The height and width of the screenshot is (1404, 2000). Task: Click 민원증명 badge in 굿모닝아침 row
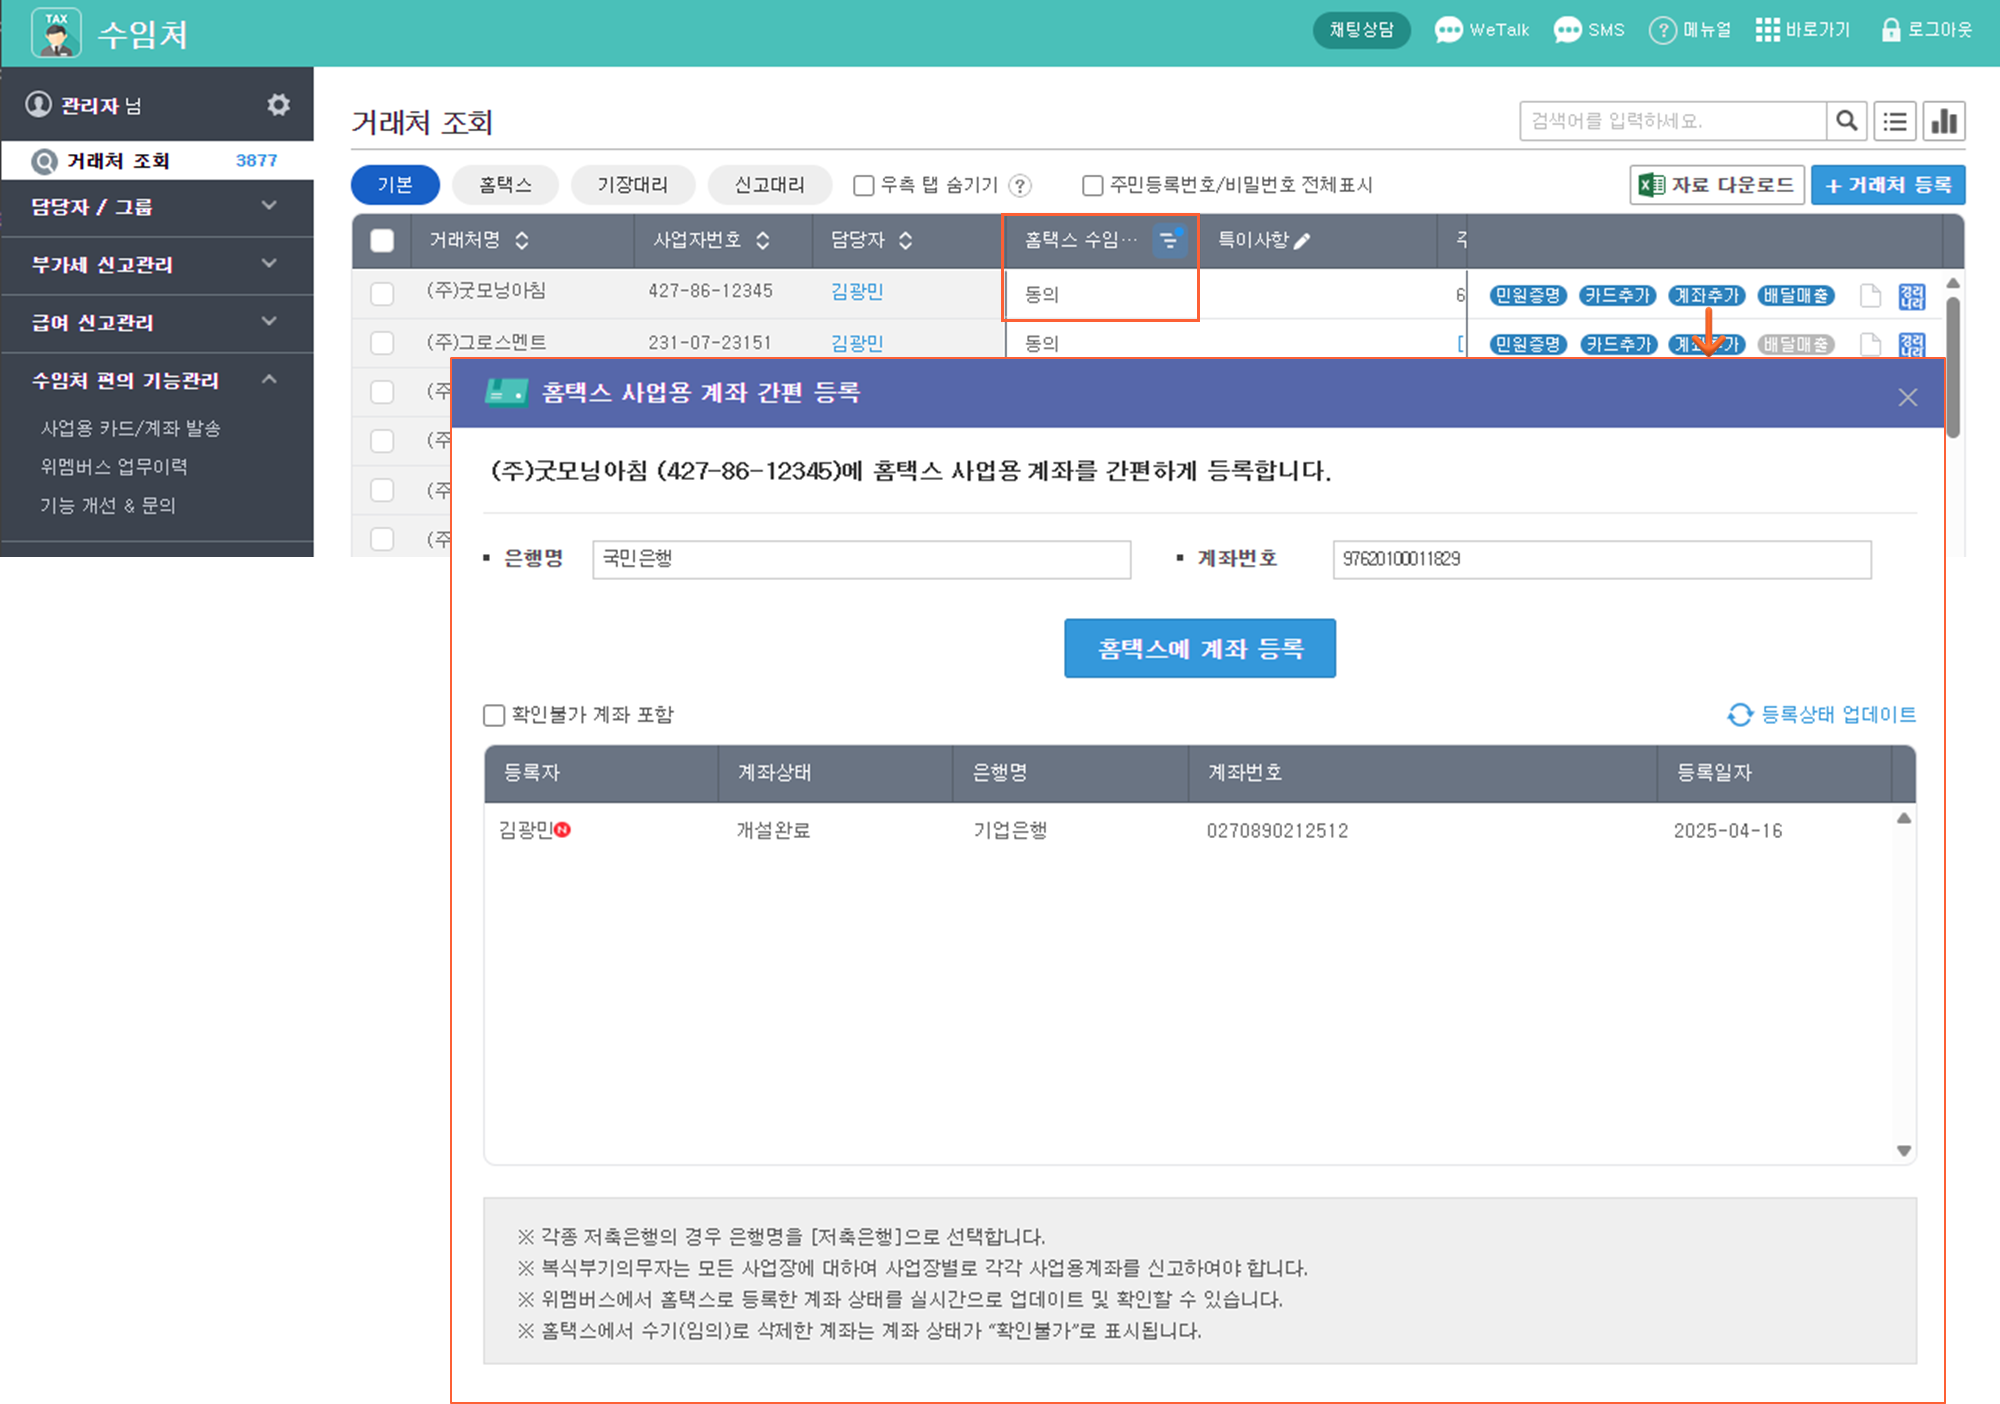click(1527, 295)
